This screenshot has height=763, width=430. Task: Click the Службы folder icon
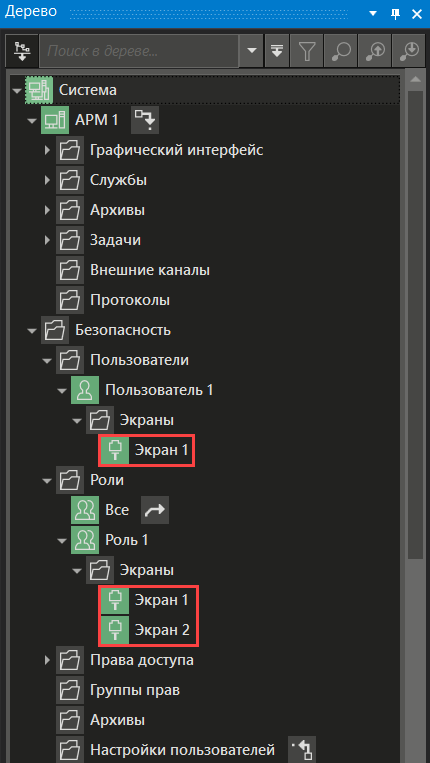tap(70, 181)
